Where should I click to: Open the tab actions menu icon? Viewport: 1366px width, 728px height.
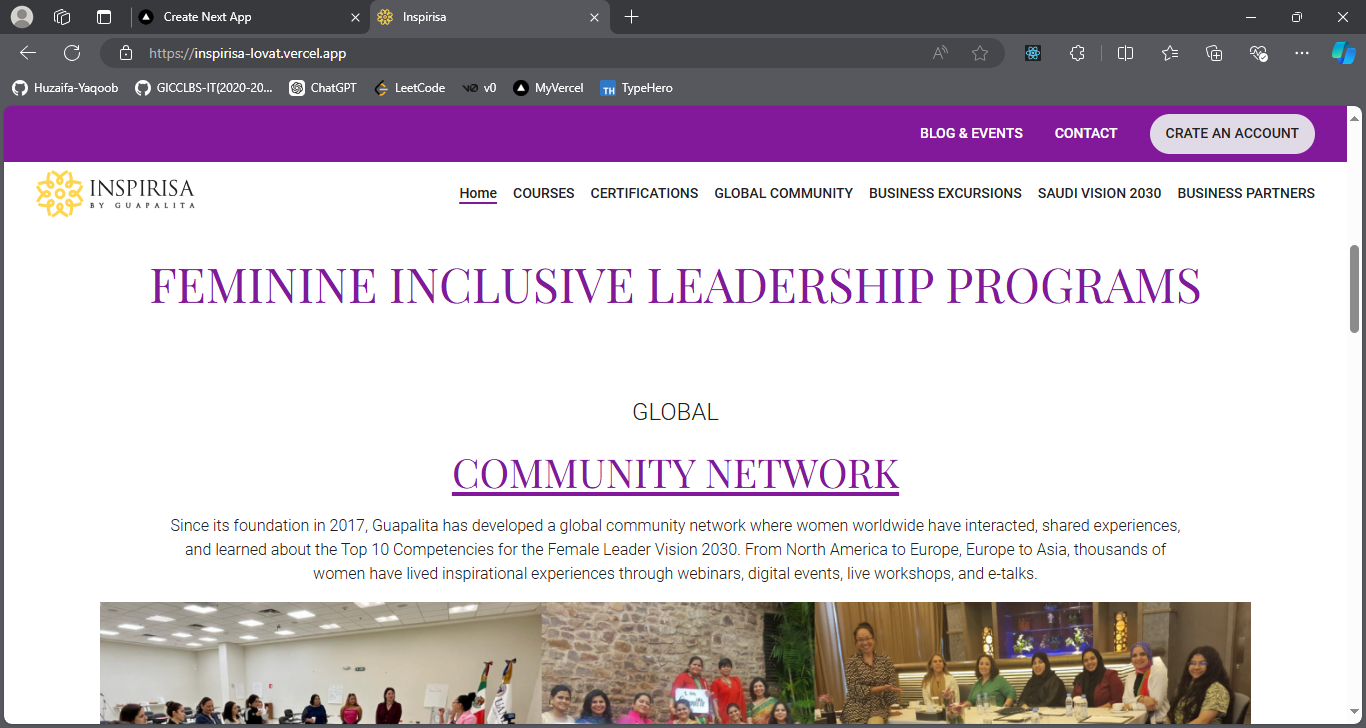point(104,17)
